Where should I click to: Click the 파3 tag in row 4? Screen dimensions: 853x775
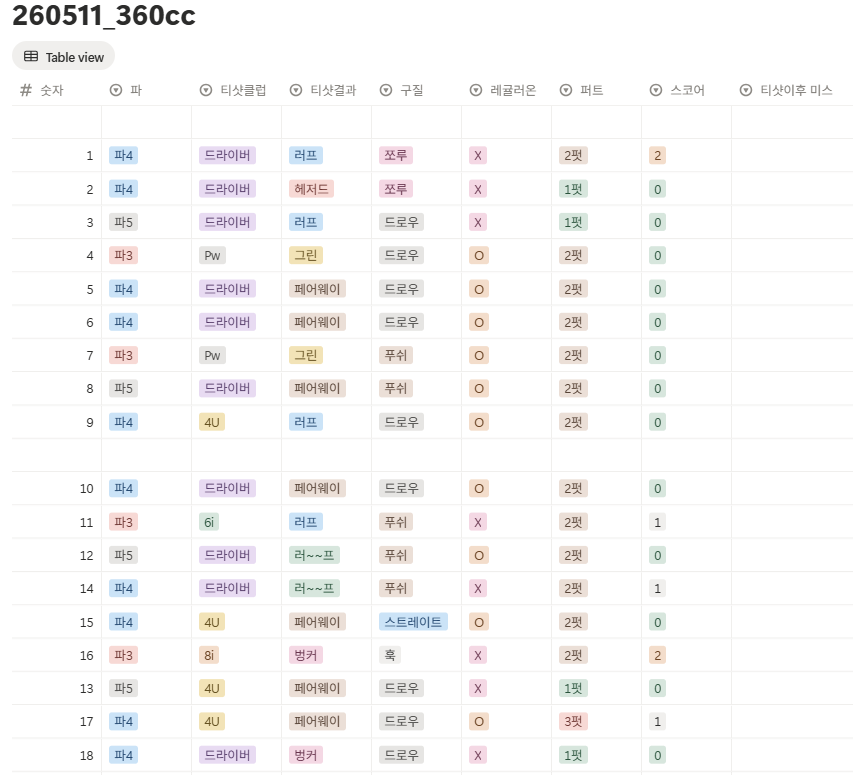pos(123,256)
